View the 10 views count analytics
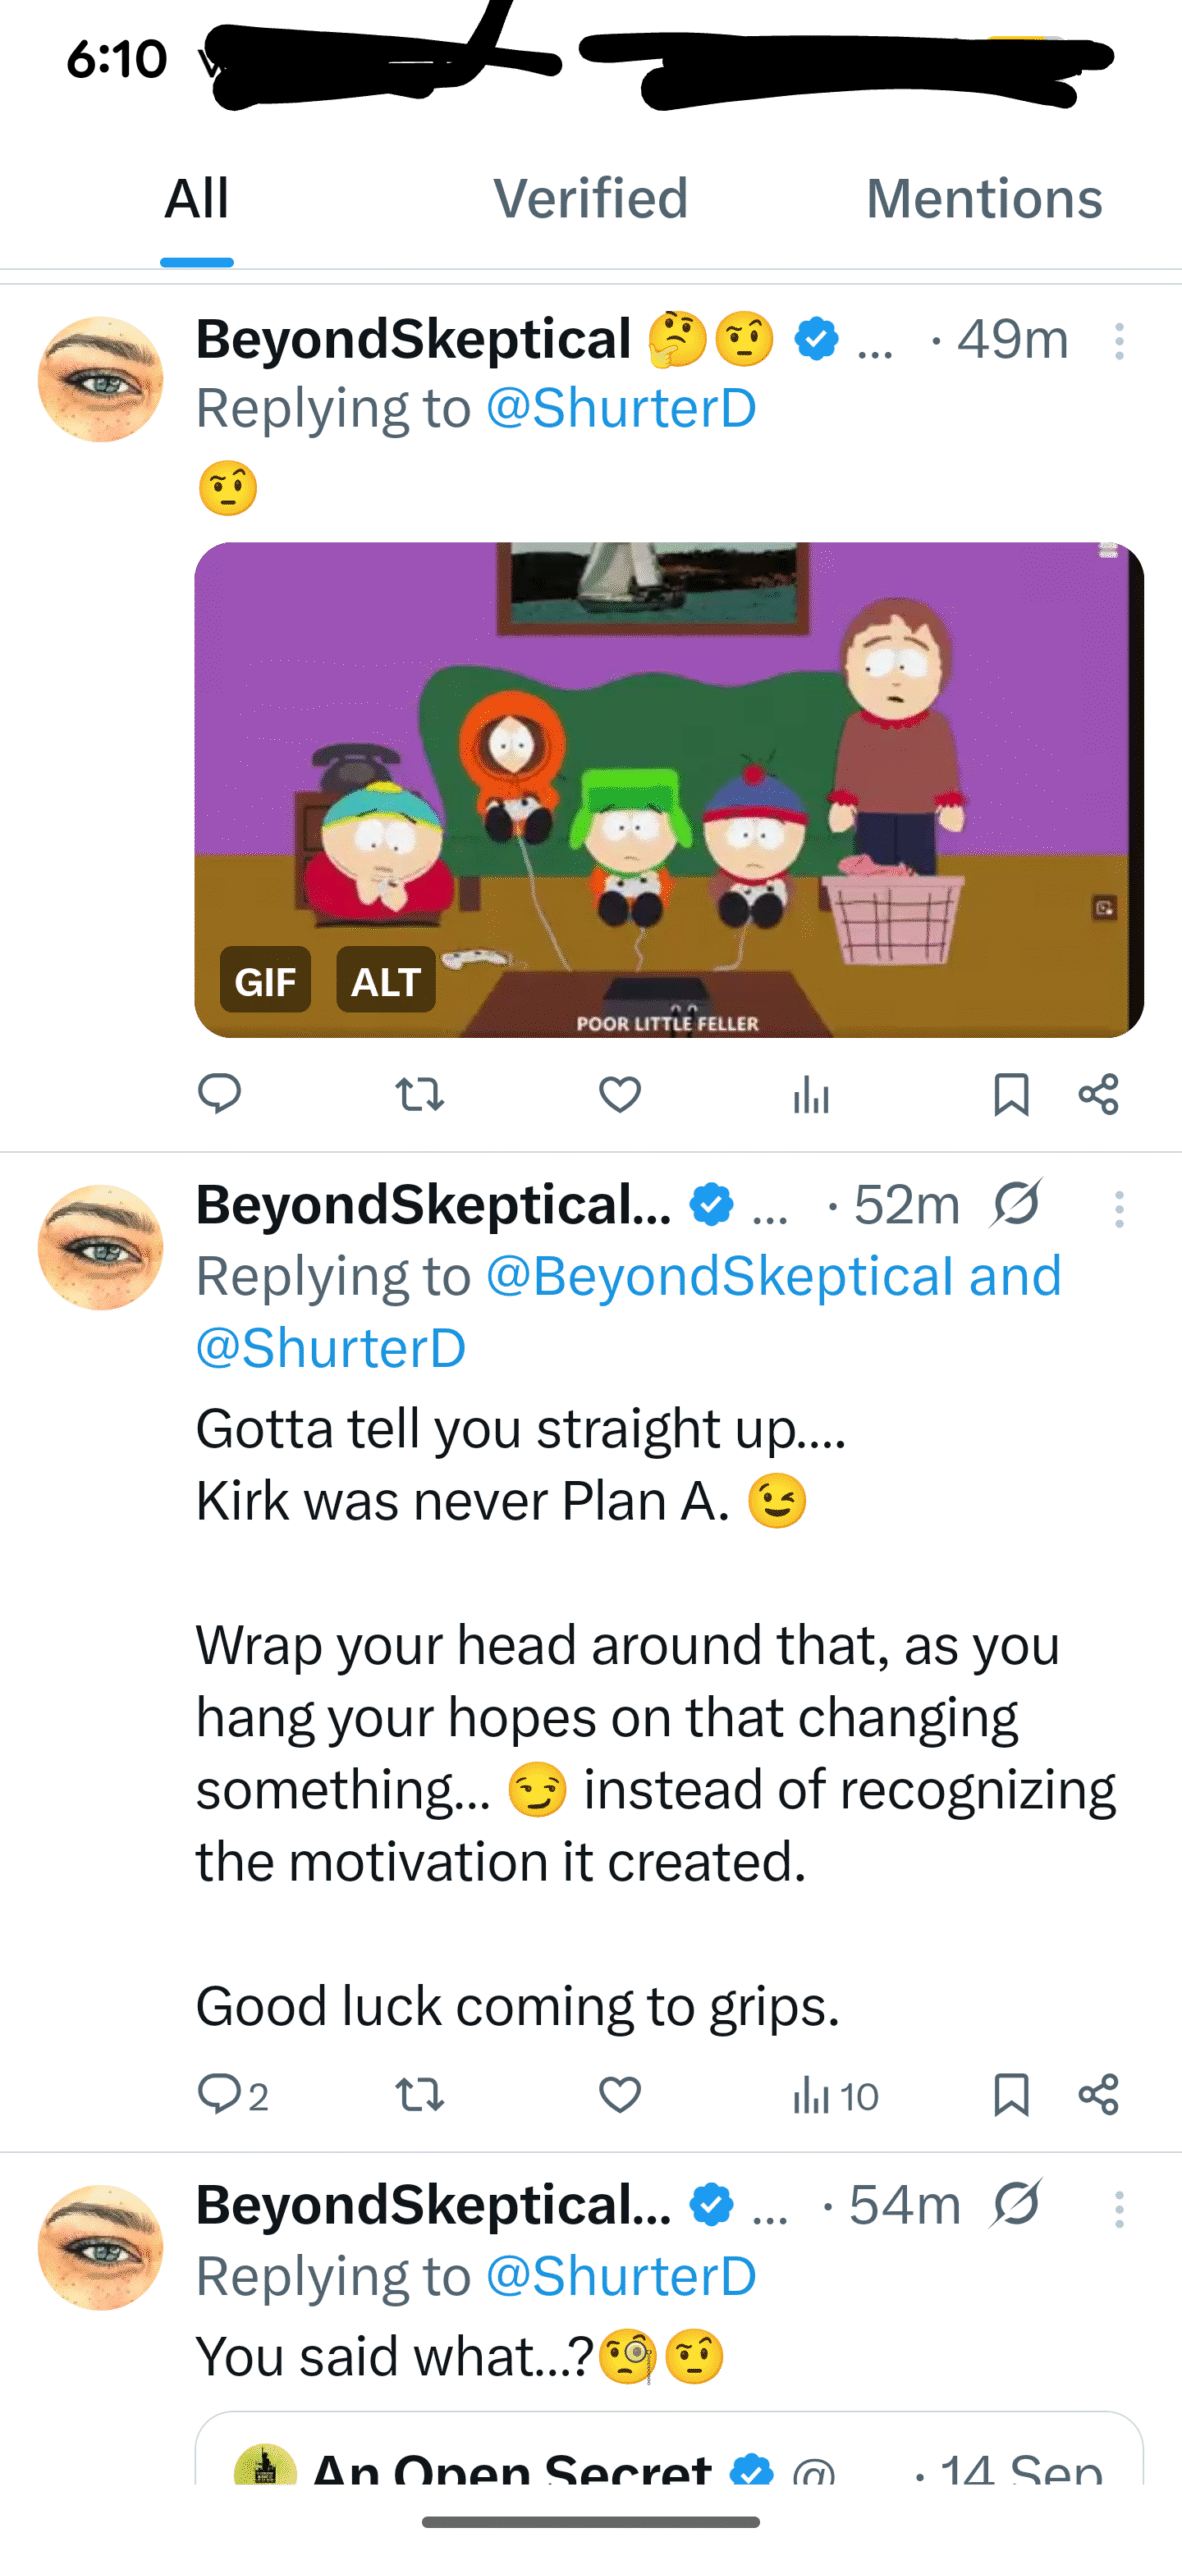The height and width of the screenshot is (2560, 1182). pos(835,2095)
